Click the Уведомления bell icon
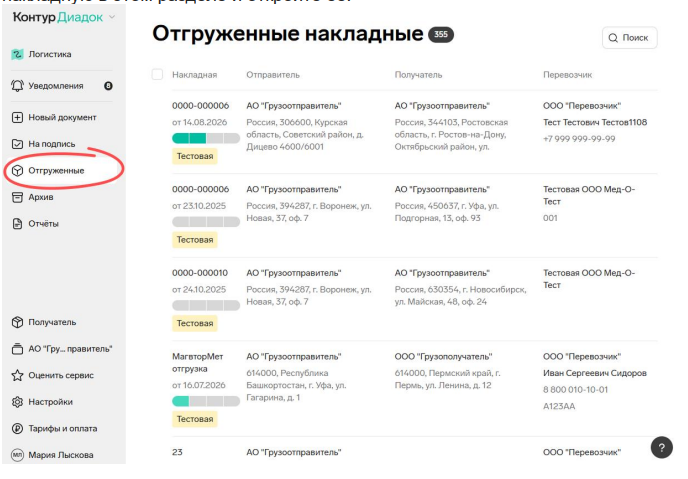 coord(17,86)
